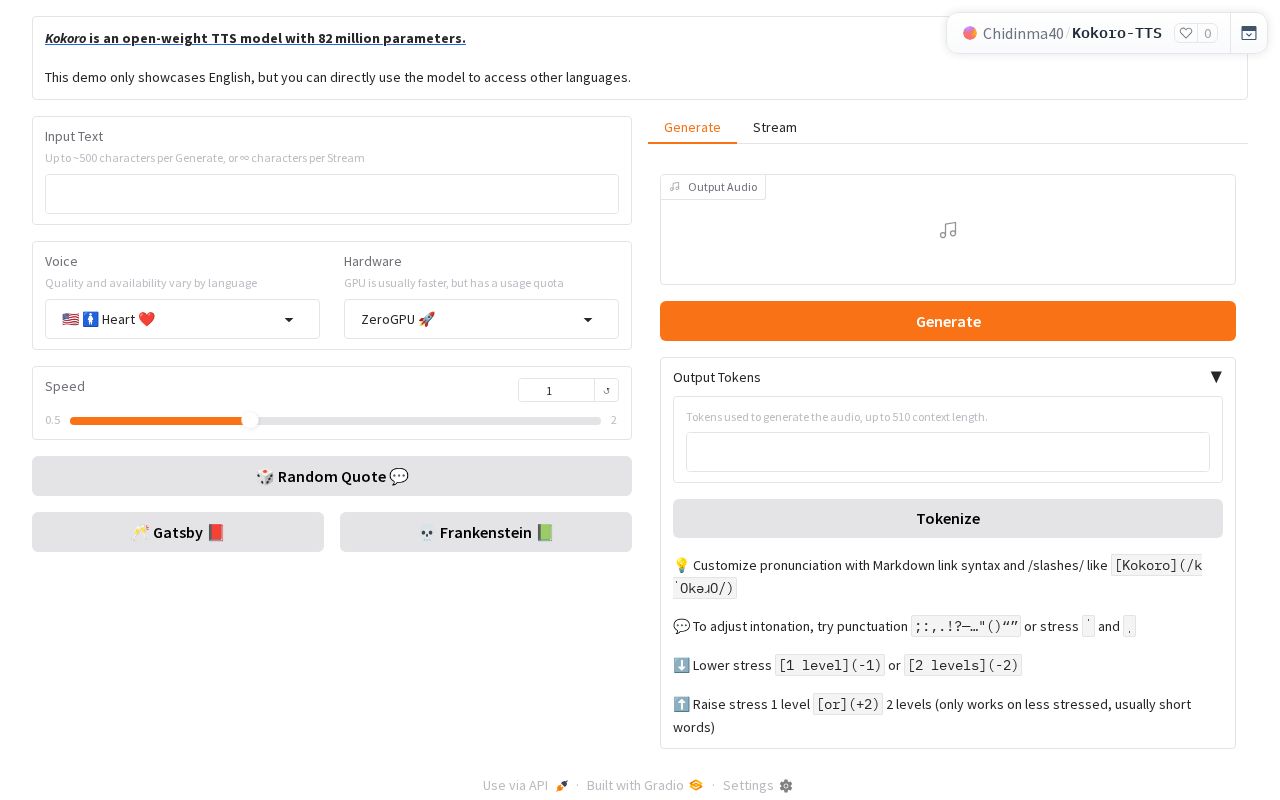The width and height of the screenshot is (1280, 800).
Task: Click the Output Tokens text field
Action: coord(948,452)
